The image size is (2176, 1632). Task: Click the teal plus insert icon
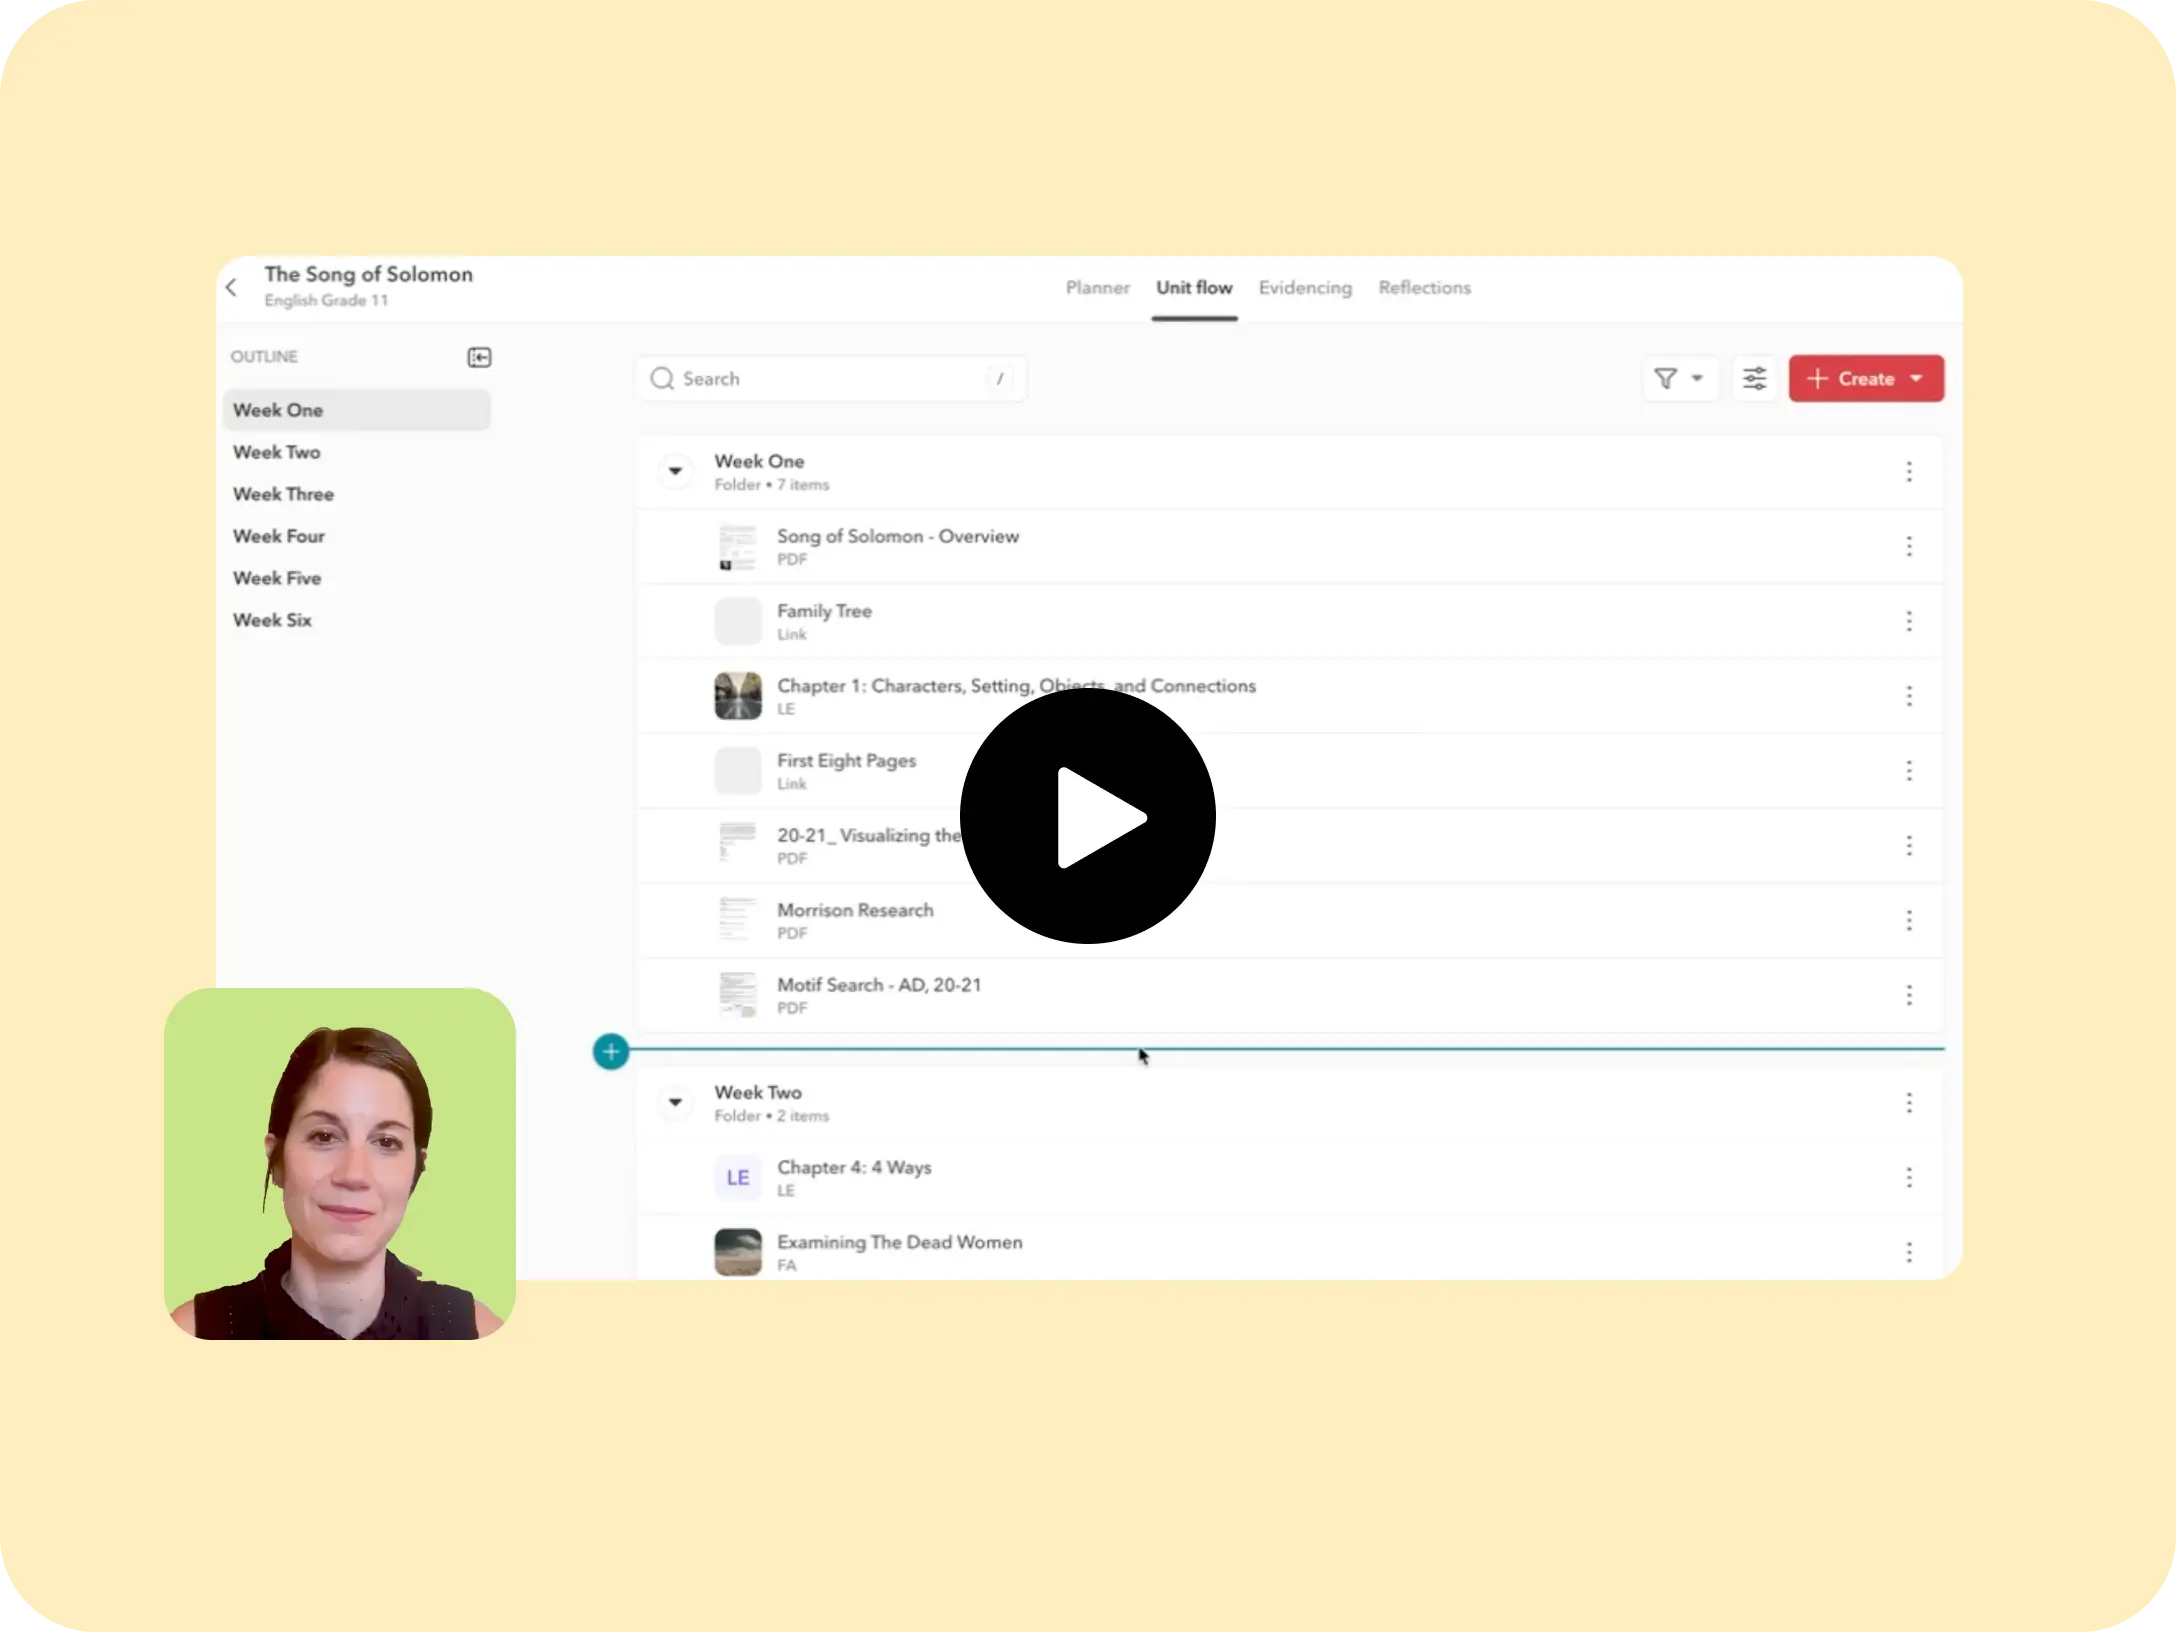click(x=611, y=1051)
